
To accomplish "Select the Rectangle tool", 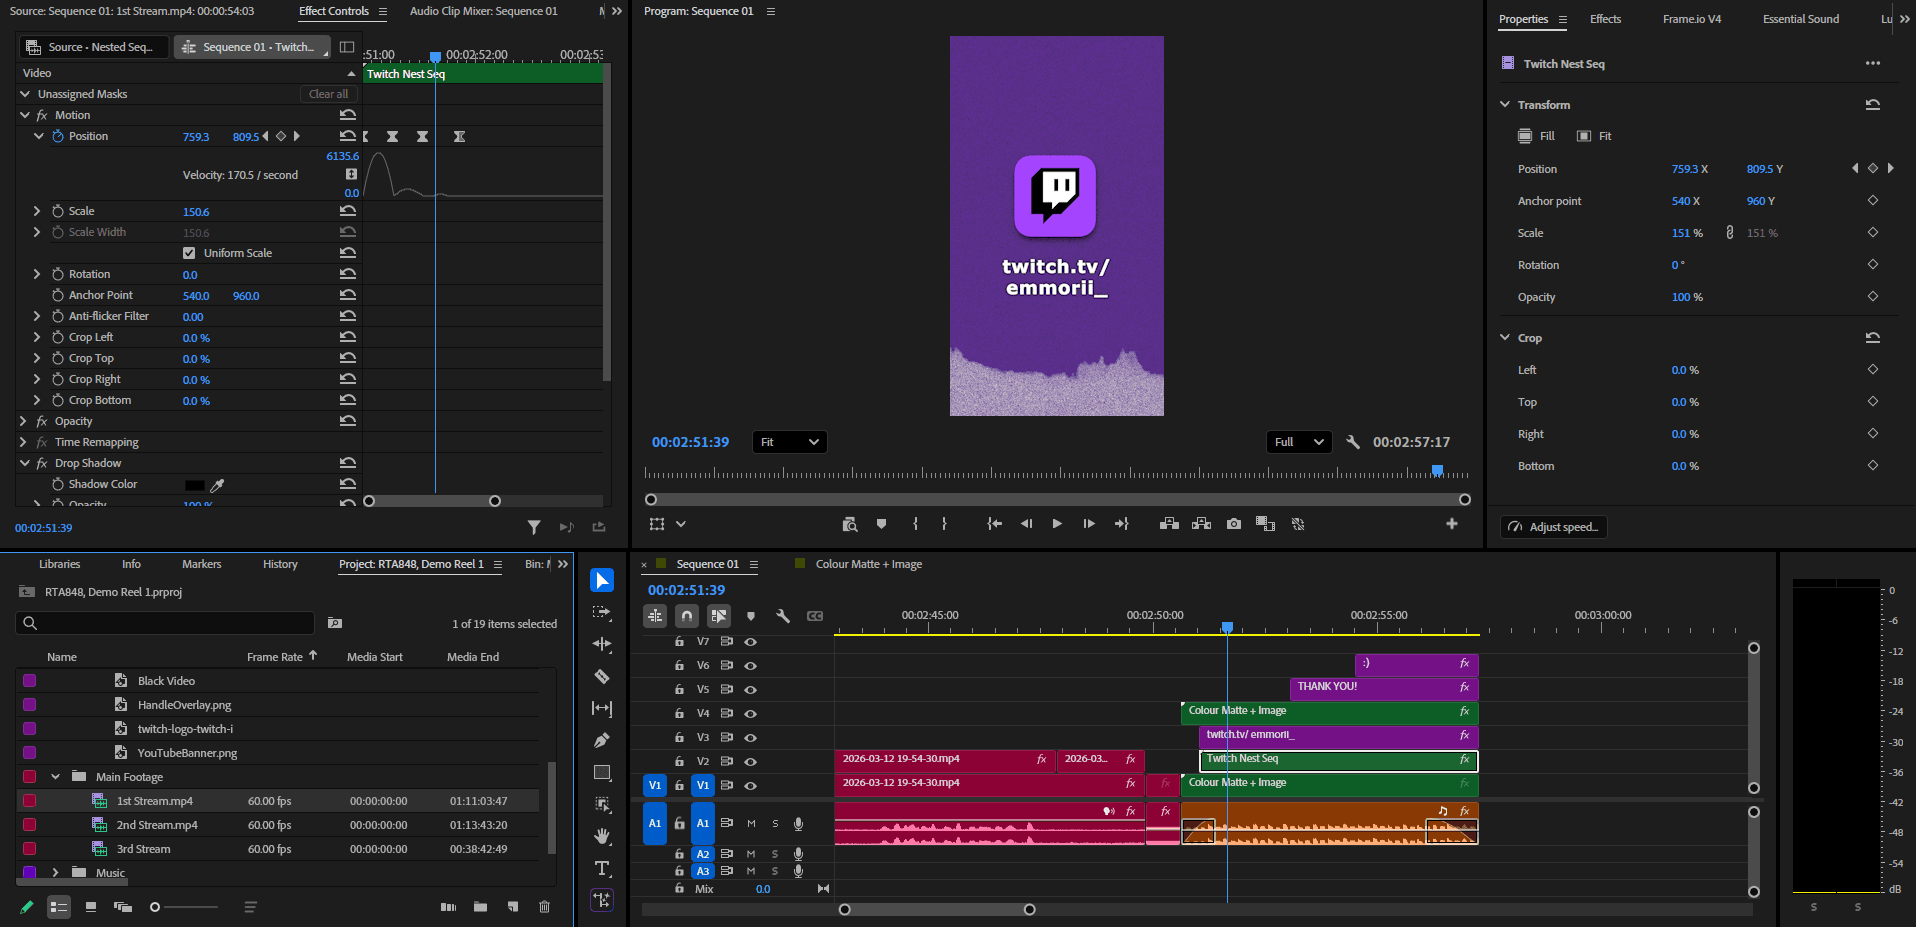I will tap(602, 772).
